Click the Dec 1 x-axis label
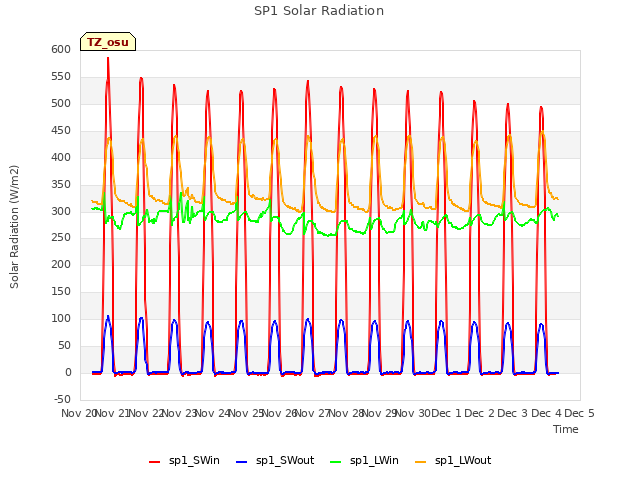This screenshot has width=640, height=480. click(446, 413)
